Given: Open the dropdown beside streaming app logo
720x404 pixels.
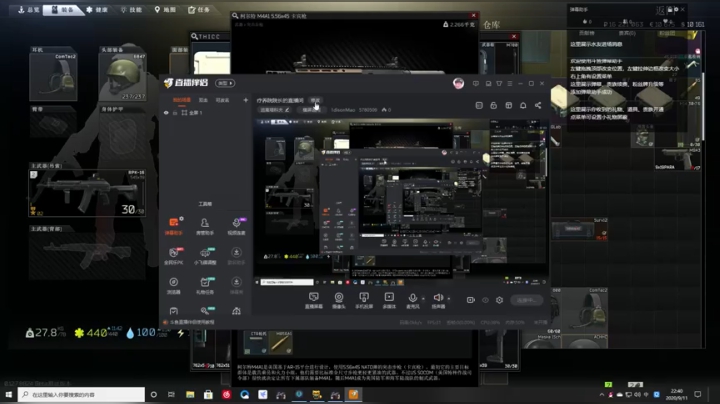Looking at the screenshot, I should pyautogui.click(x=225, y=83).
